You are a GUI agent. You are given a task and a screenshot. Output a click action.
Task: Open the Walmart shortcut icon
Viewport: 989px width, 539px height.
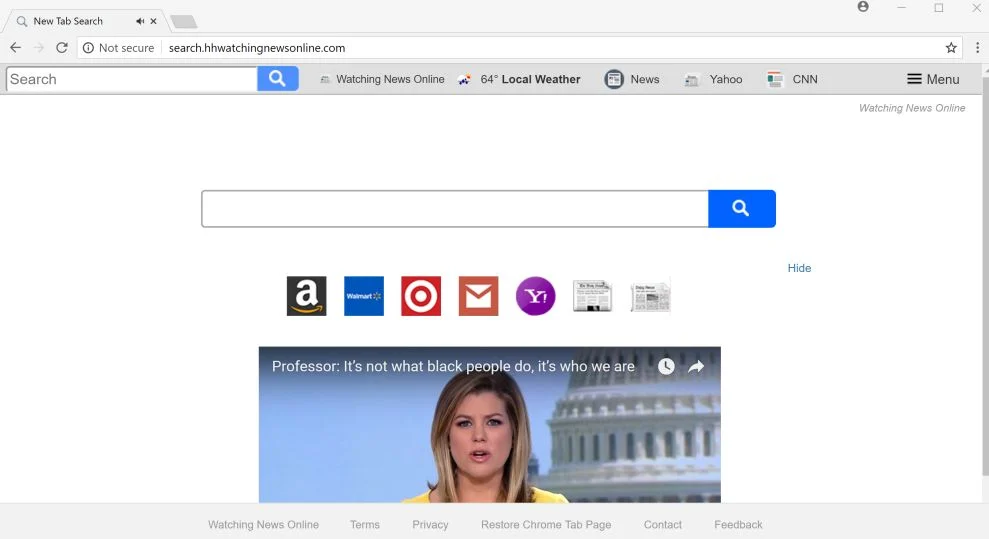(x=364, y=296)
